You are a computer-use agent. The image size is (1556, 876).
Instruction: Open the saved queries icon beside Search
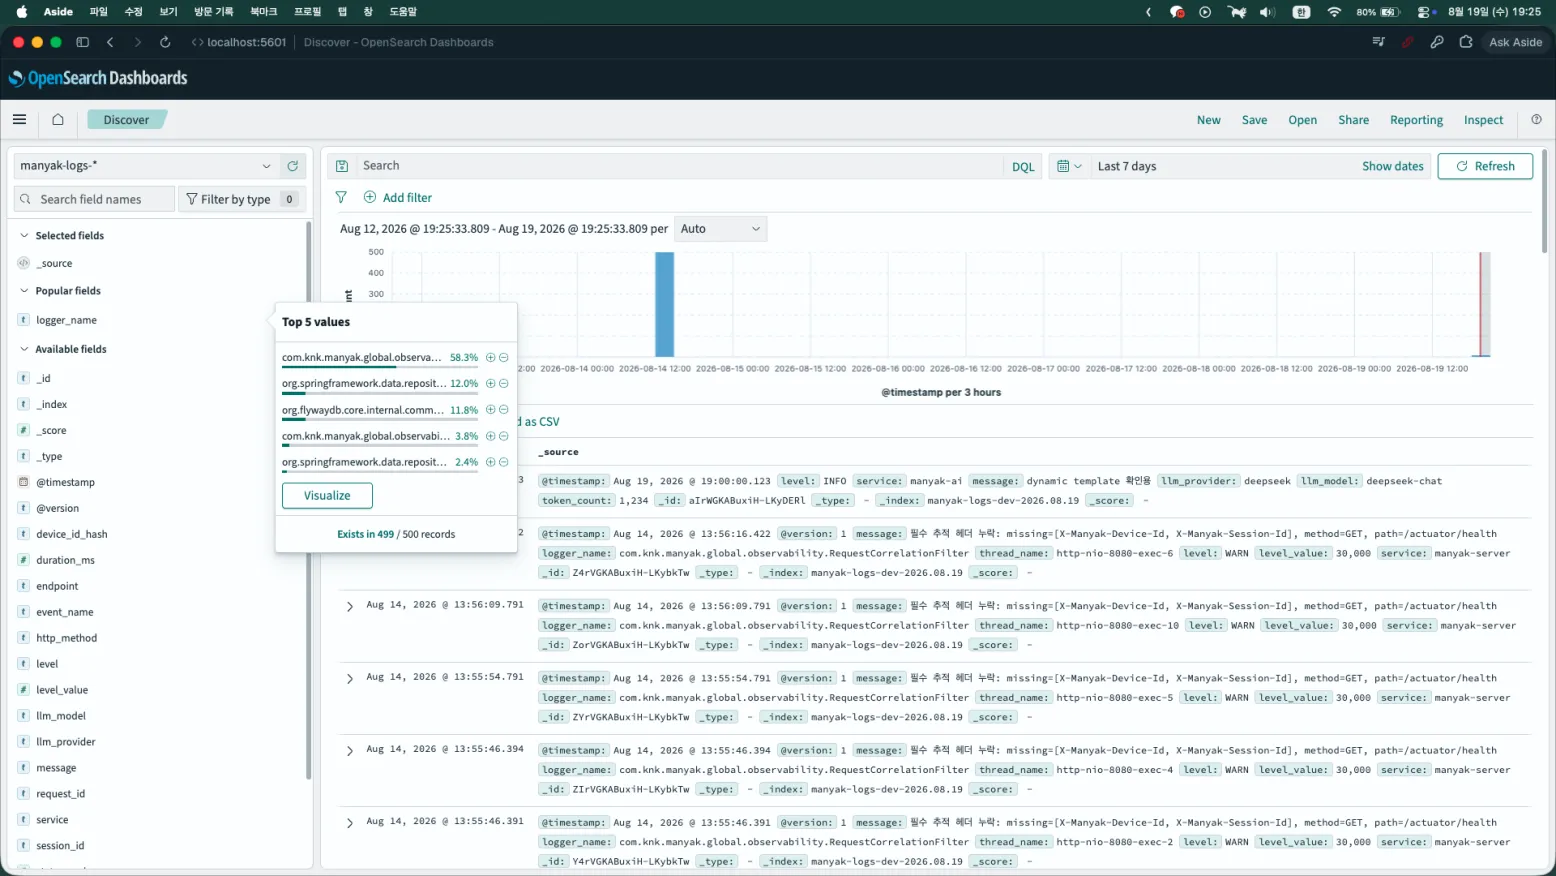tap(342, 166)
